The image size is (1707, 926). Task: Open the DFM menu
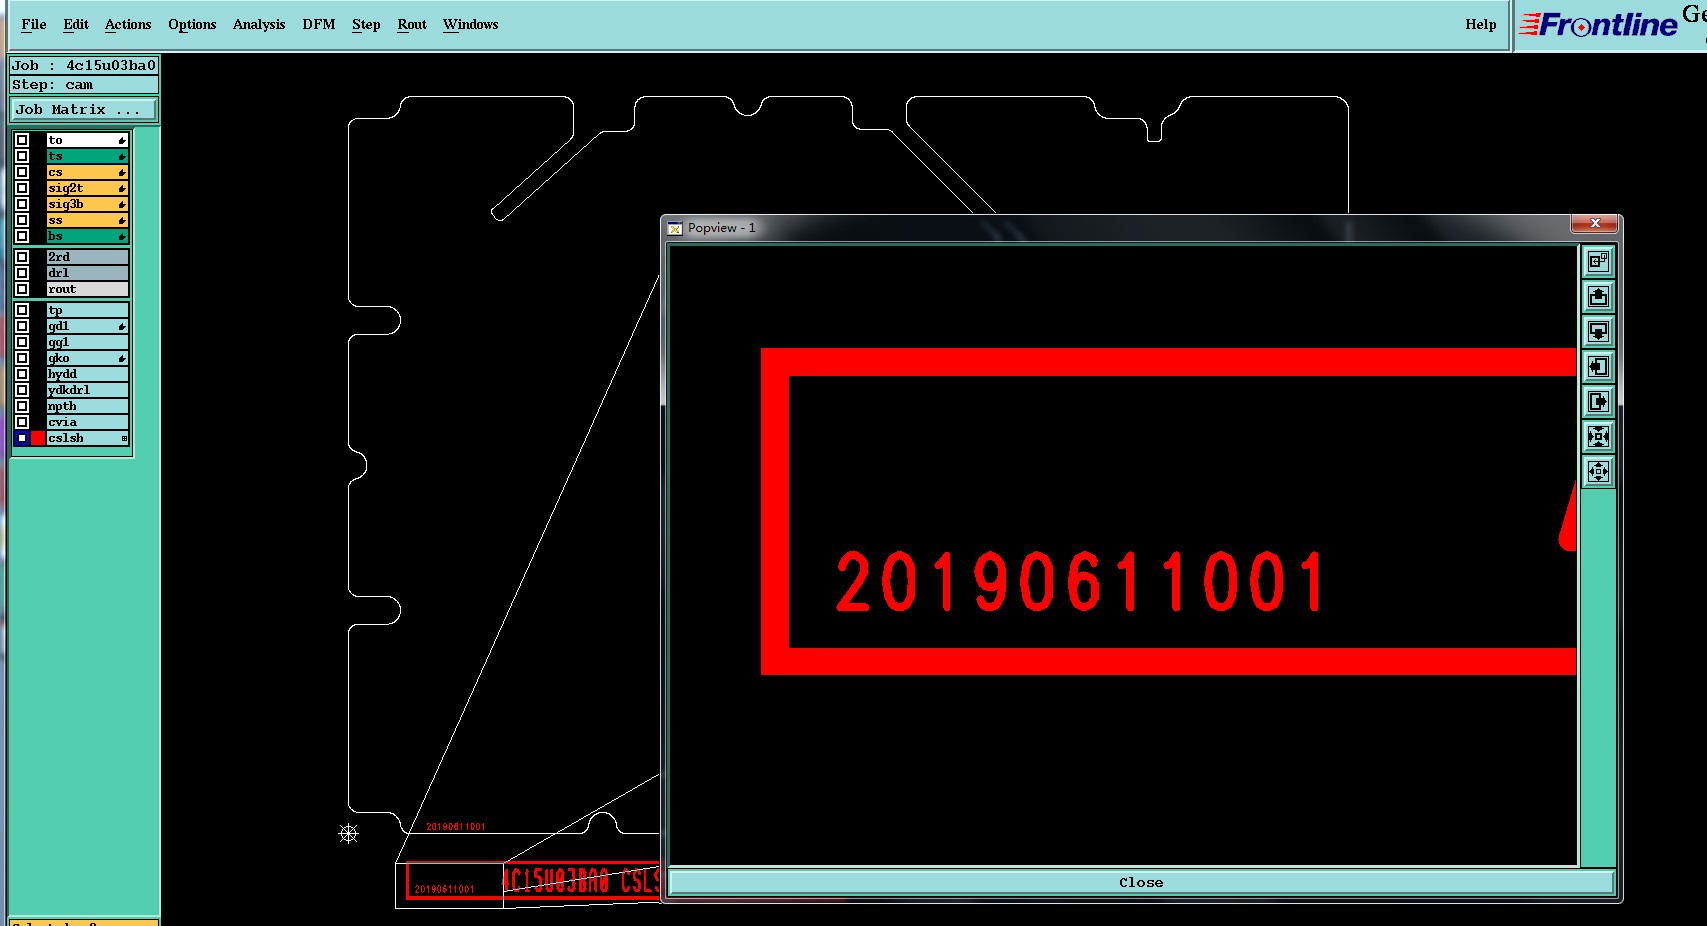pos(319,24)
